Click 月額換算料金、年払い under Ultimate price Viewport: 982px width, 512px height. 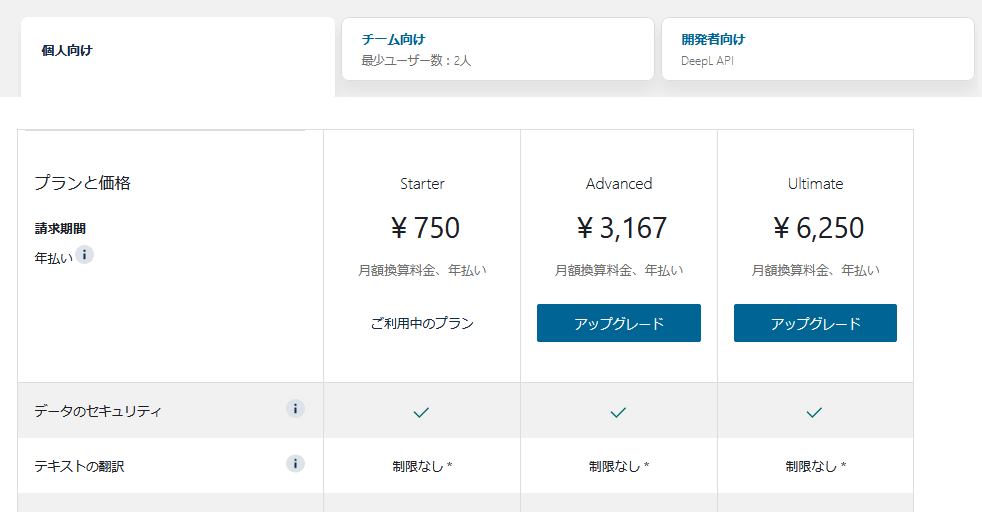[x=815, y=270]
